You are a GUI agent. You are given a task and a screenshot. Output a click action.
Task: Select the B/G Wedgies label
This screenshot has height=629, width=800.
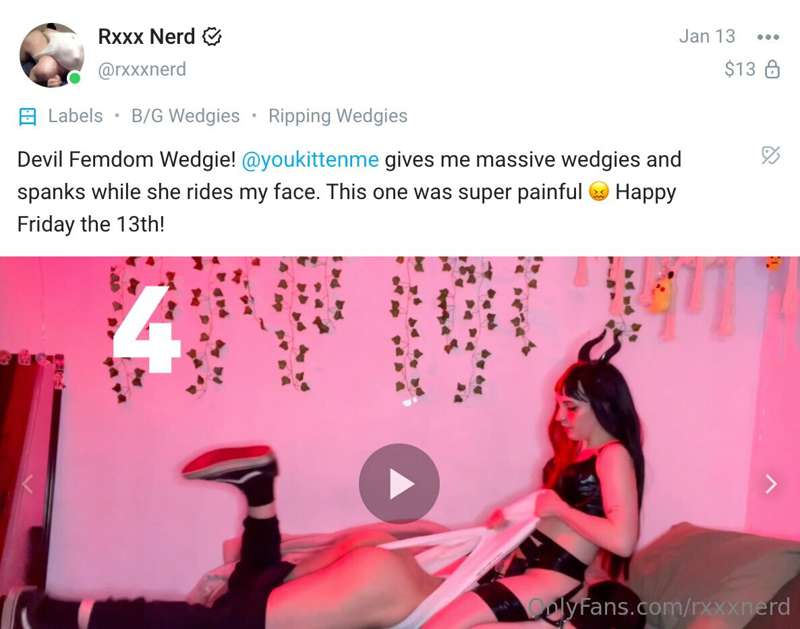pyautogui.click(x=185, y=116)
